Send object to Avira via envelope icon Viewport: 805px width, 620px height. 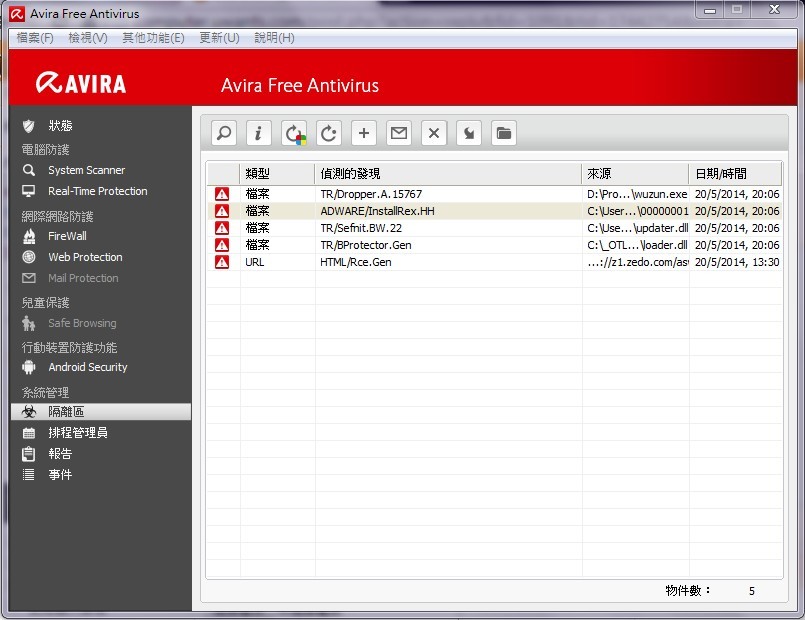point(399,133)
